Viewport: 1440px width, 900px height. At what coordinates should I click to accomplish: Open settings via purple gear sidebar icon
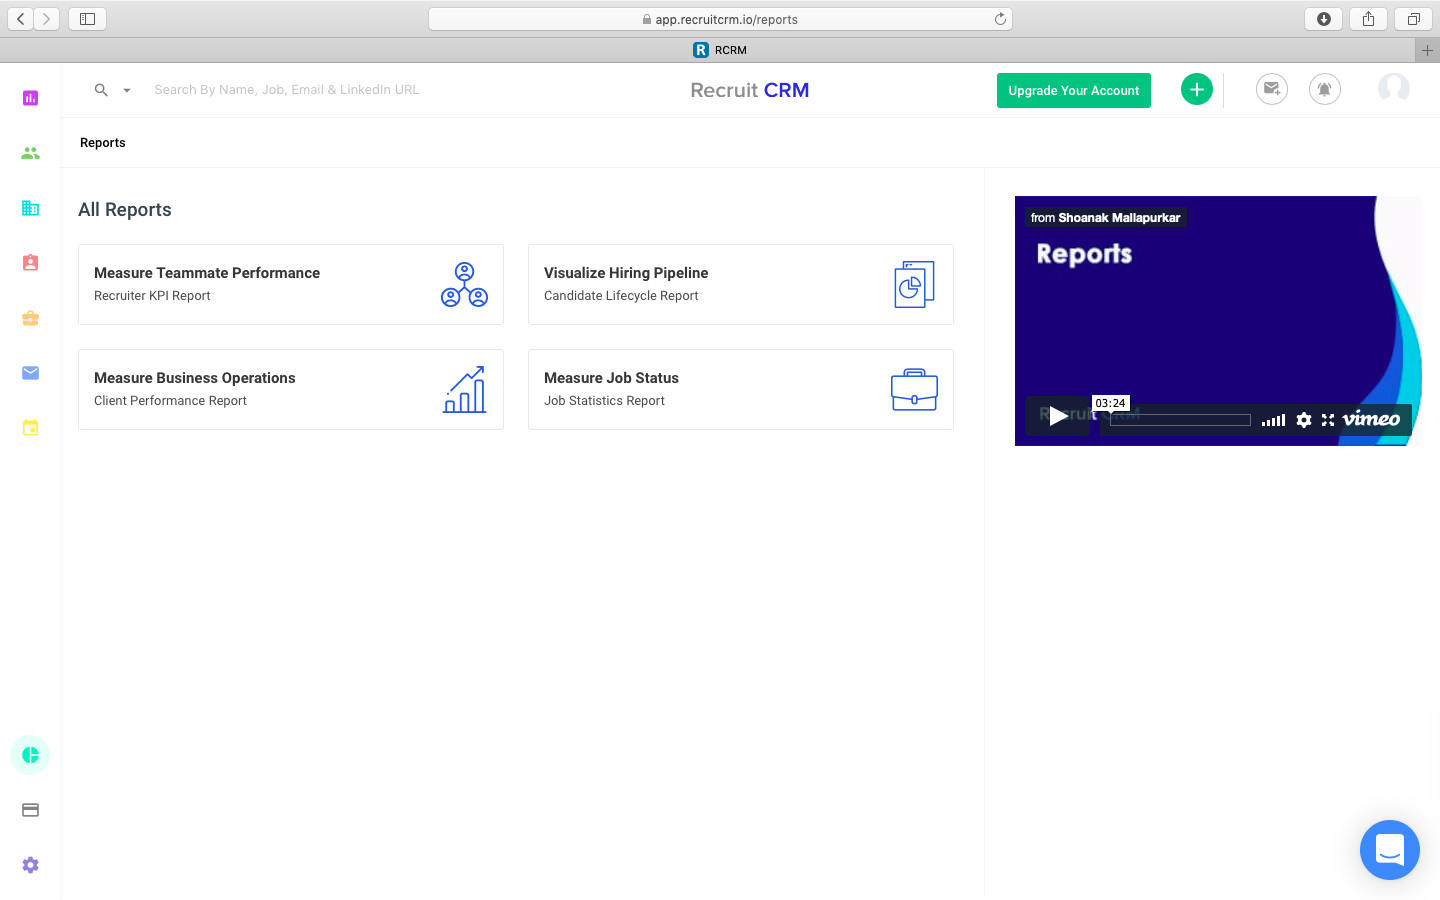click(30, 865)
